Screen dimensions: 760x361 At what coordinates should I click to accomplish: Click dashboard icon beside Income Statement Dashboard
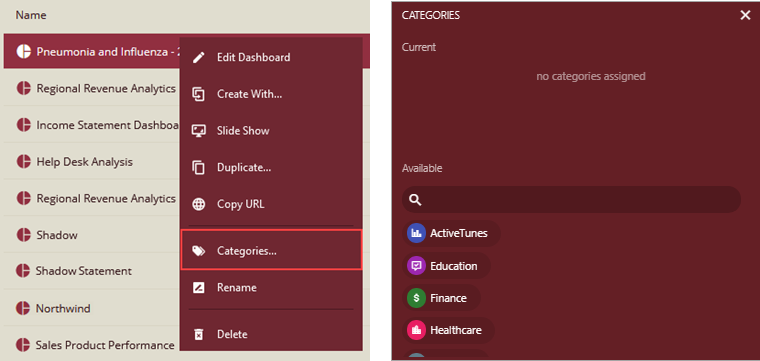(x=23, y=125)
